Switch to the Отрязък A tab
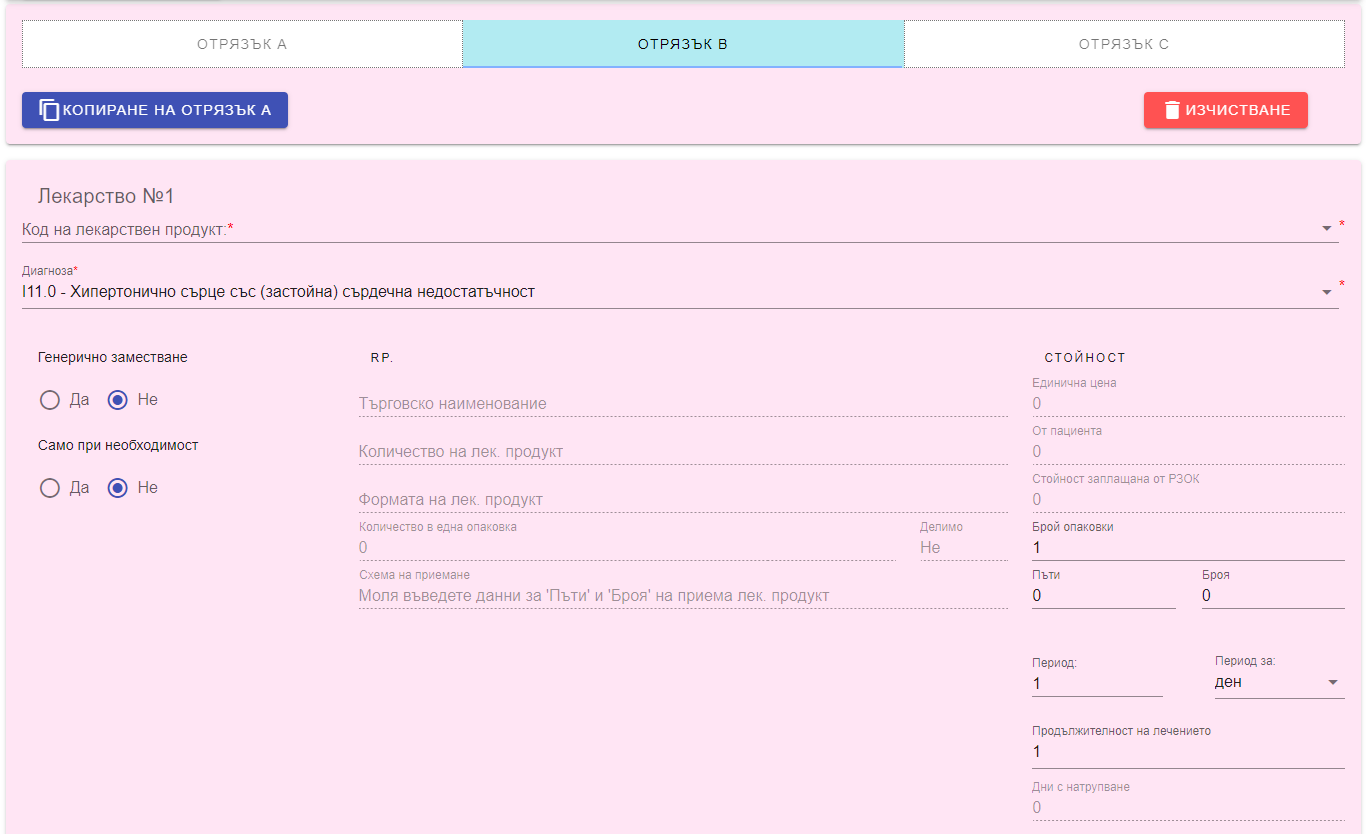This screenshot has height=834, width=1366. tap(242, 44)
